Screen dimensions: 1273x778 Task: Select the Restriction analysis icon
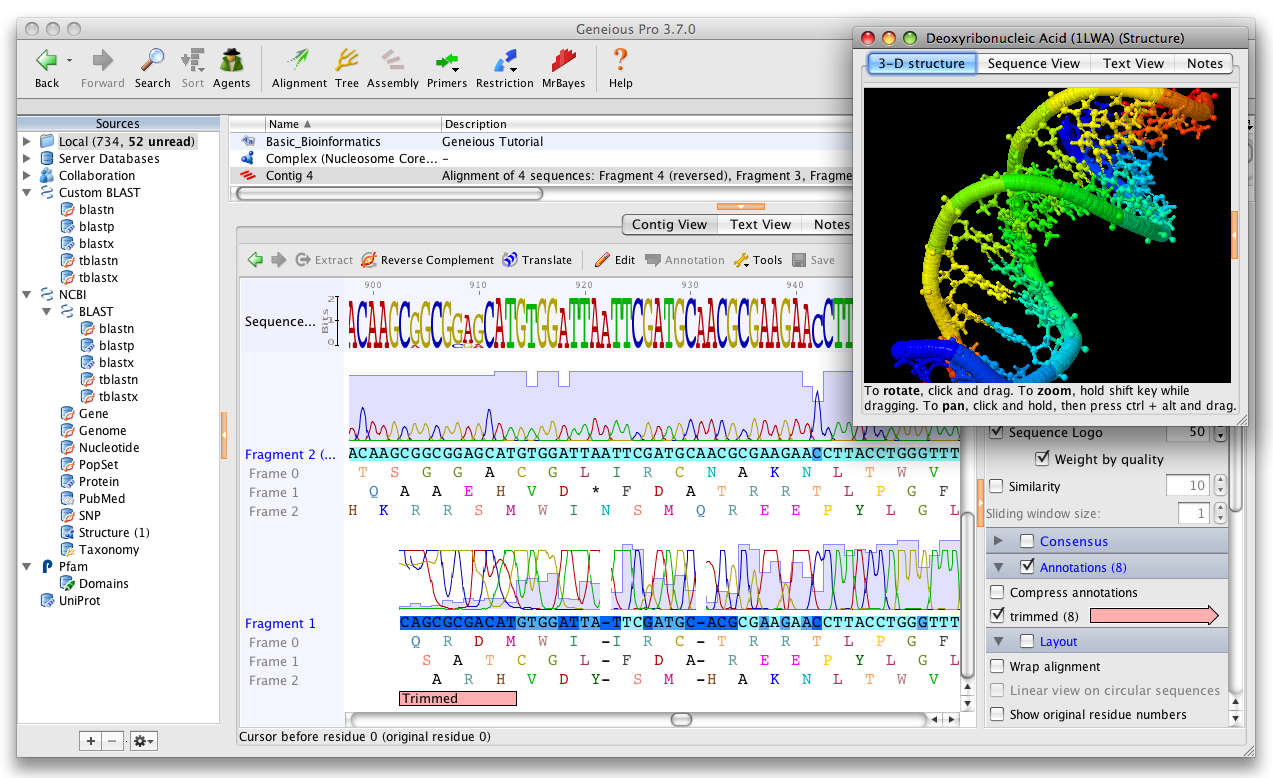(504, 67)
